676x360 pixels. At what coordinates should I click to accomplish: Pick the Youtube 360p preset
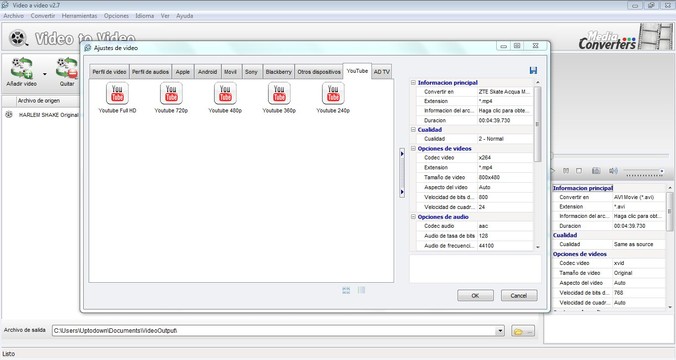click(279, 97)
